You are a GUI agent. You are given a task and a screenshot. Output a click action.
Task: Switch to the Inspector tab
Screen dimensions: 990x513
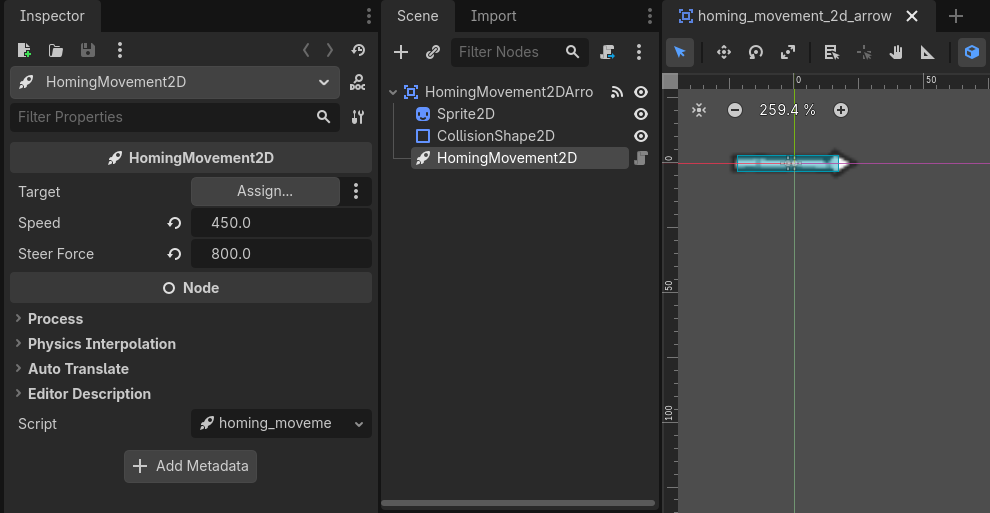(x=52, y=16)
